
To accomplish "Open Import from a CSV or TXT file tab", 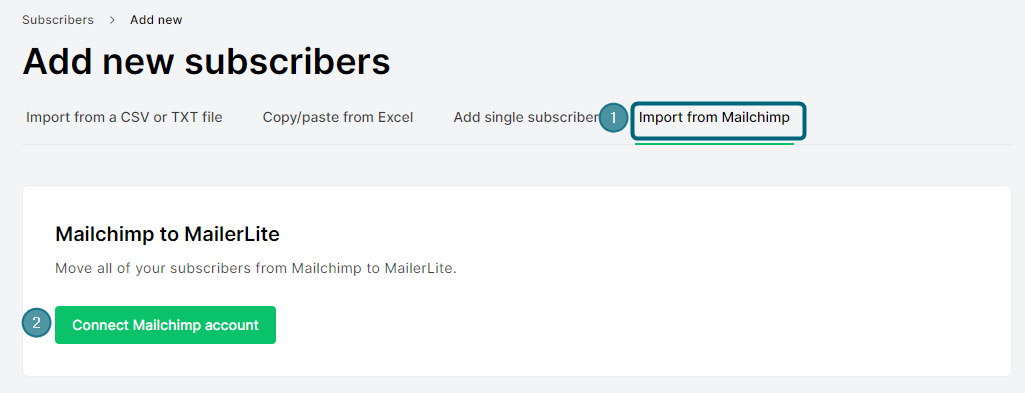I will pyautogui.click(x=124, y=118).
